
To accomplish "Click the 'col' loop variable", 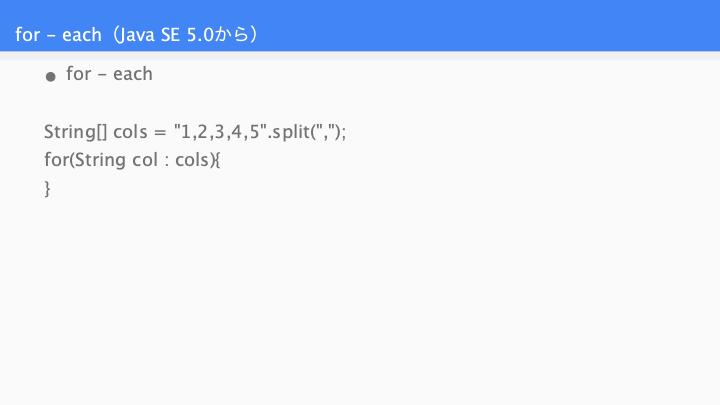I will 145,160.
